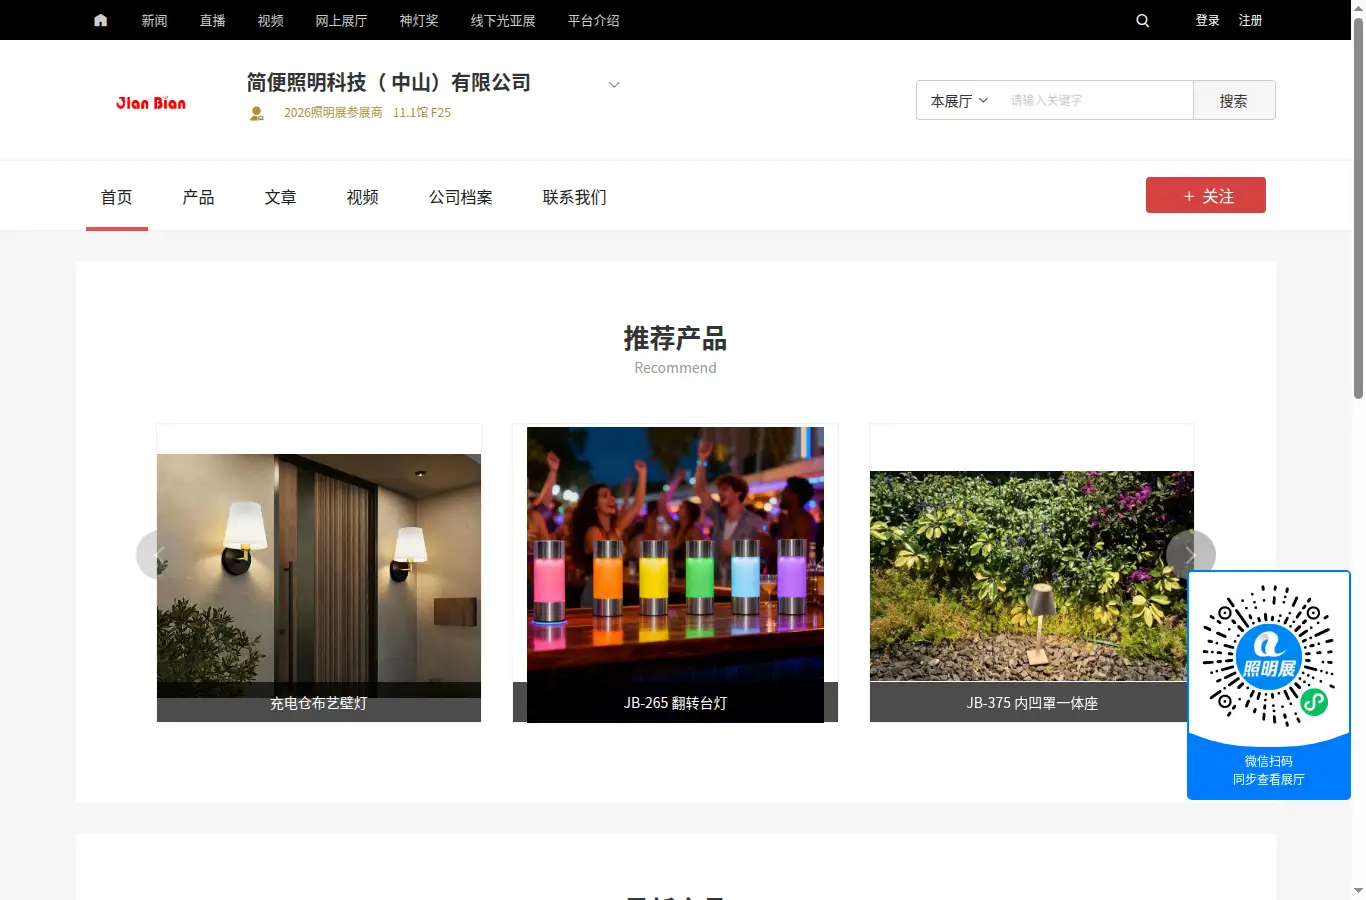Viewport: 1366px width, 900px height.
Task: Open 网上展厅 in the top navigation
Action: [341, 20]
